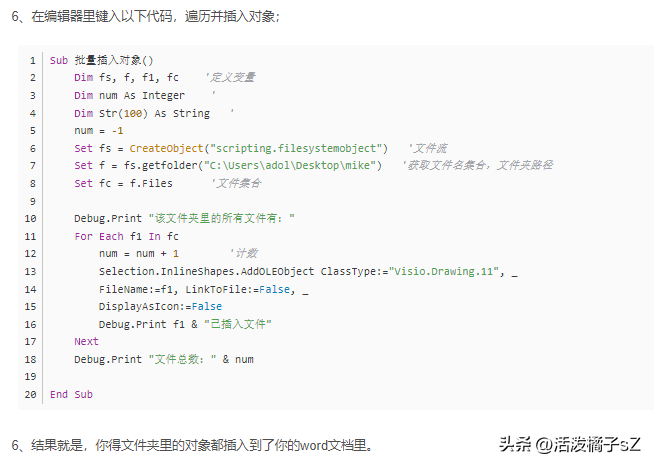
Task: Click the num = -1 line
Action: click(99, 131)
